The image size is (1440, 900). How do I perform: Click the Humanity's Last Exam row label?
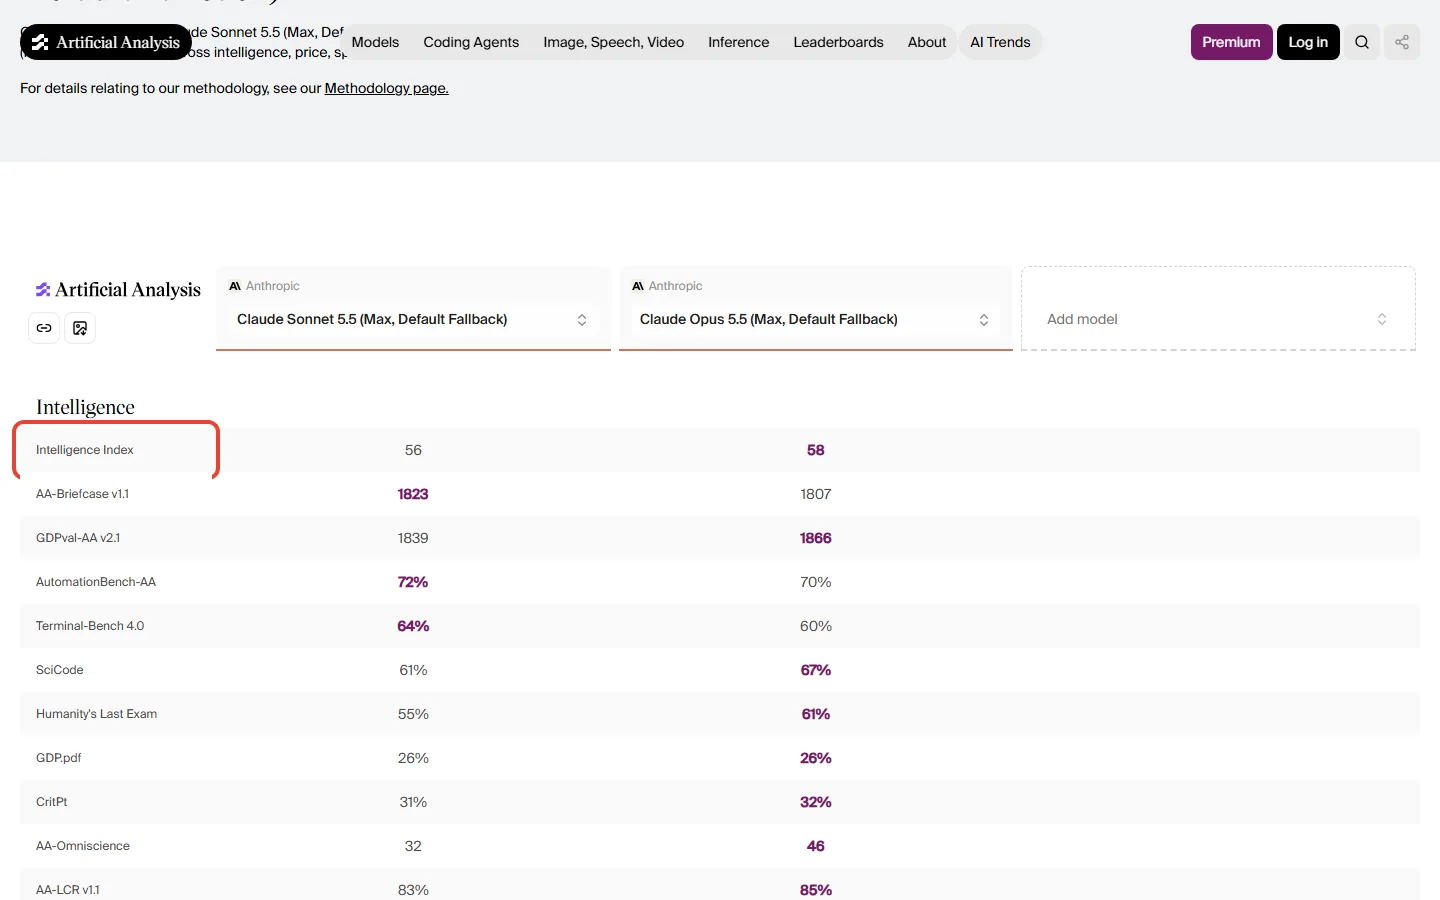point(96,714)
